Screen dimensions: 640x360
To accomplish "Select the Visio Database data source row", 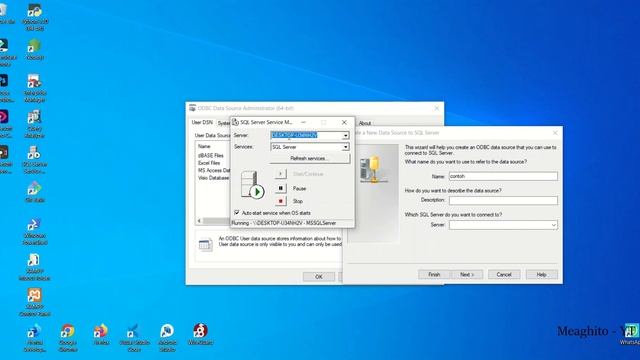I will click(213, 178).
